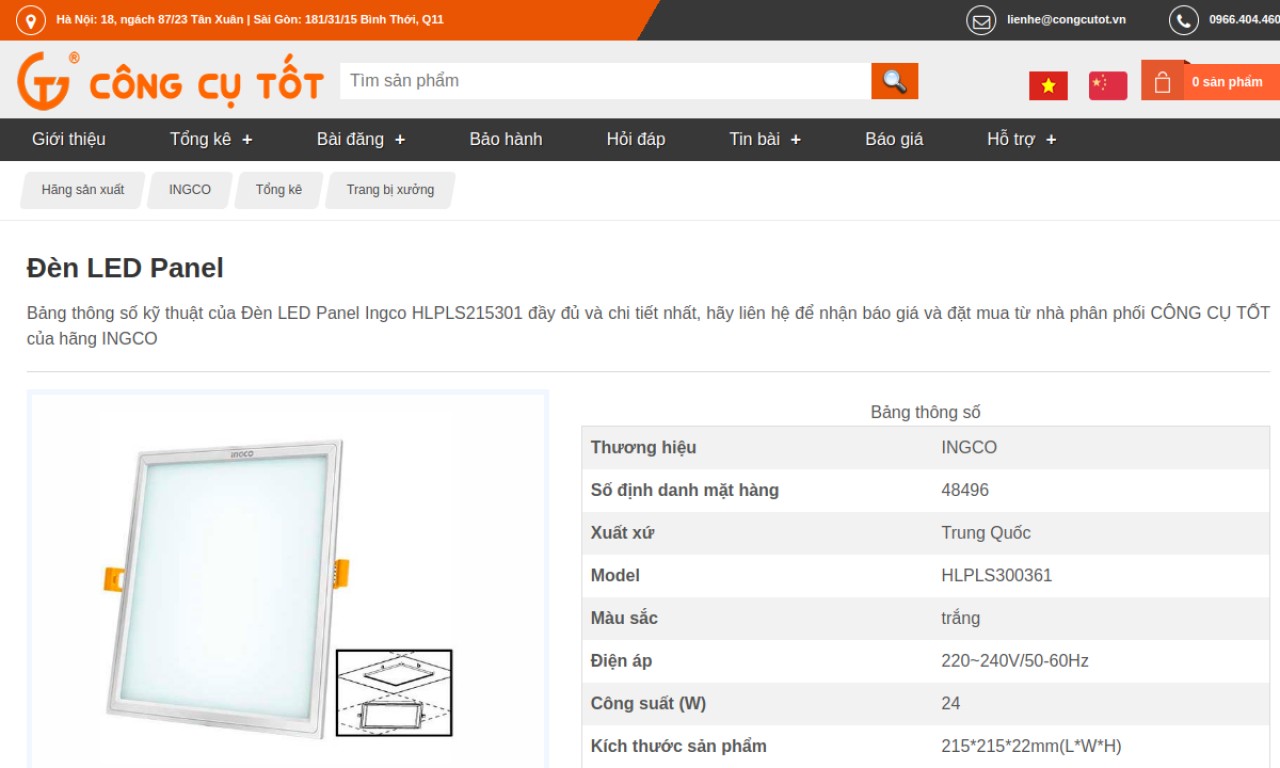Screen dimensions: 1280x768
Task: Click the 'Đèn LED Panel' heading
Action: coord(125,268)
